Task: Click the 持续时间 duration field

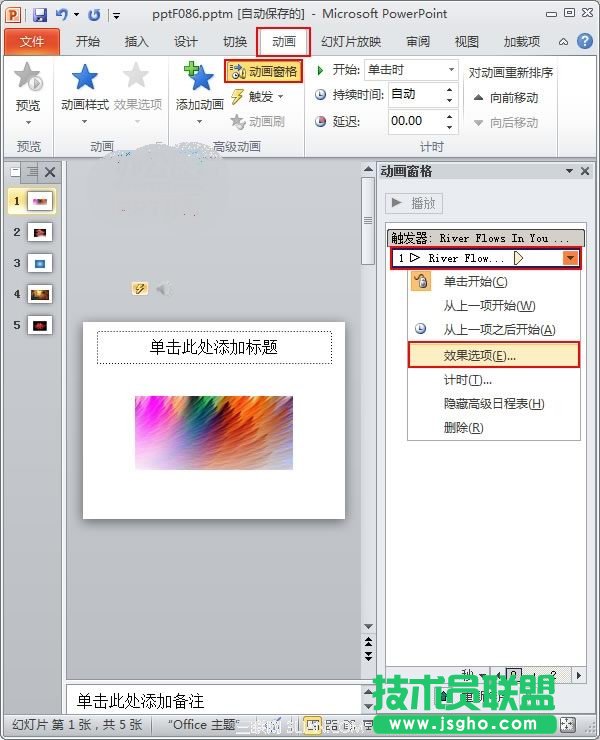Action: click(x=415, y=95)
